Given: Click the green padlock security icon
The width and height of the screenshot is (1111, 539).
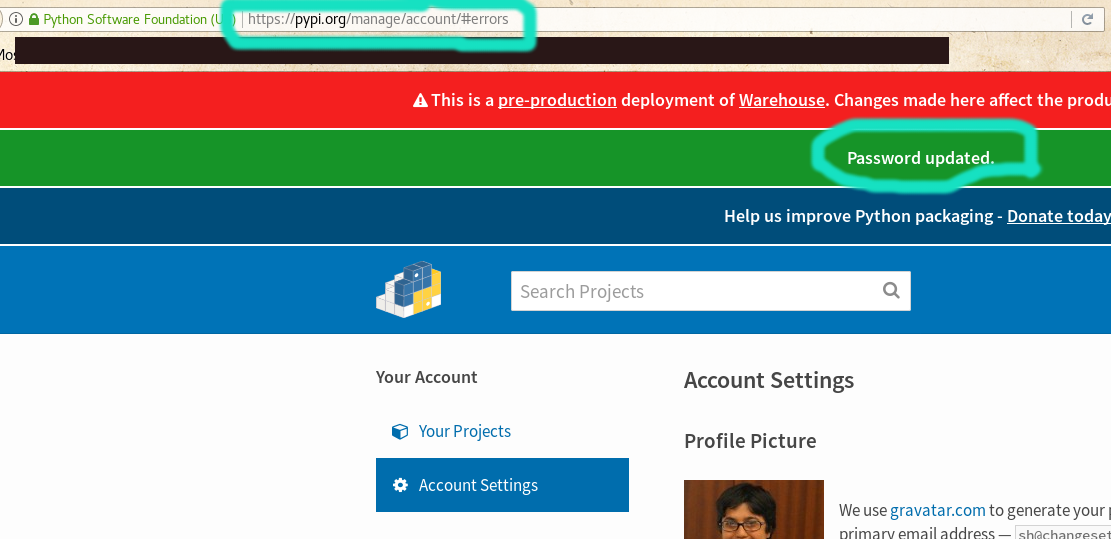Looking at the screenshot, I should [x=33, y=19].
